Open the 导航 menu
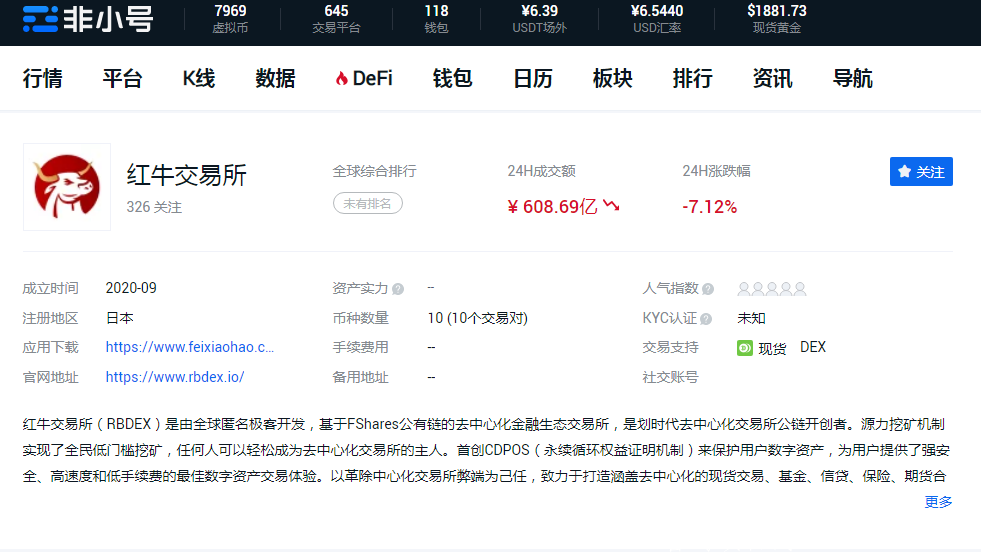 click(853, 79)
